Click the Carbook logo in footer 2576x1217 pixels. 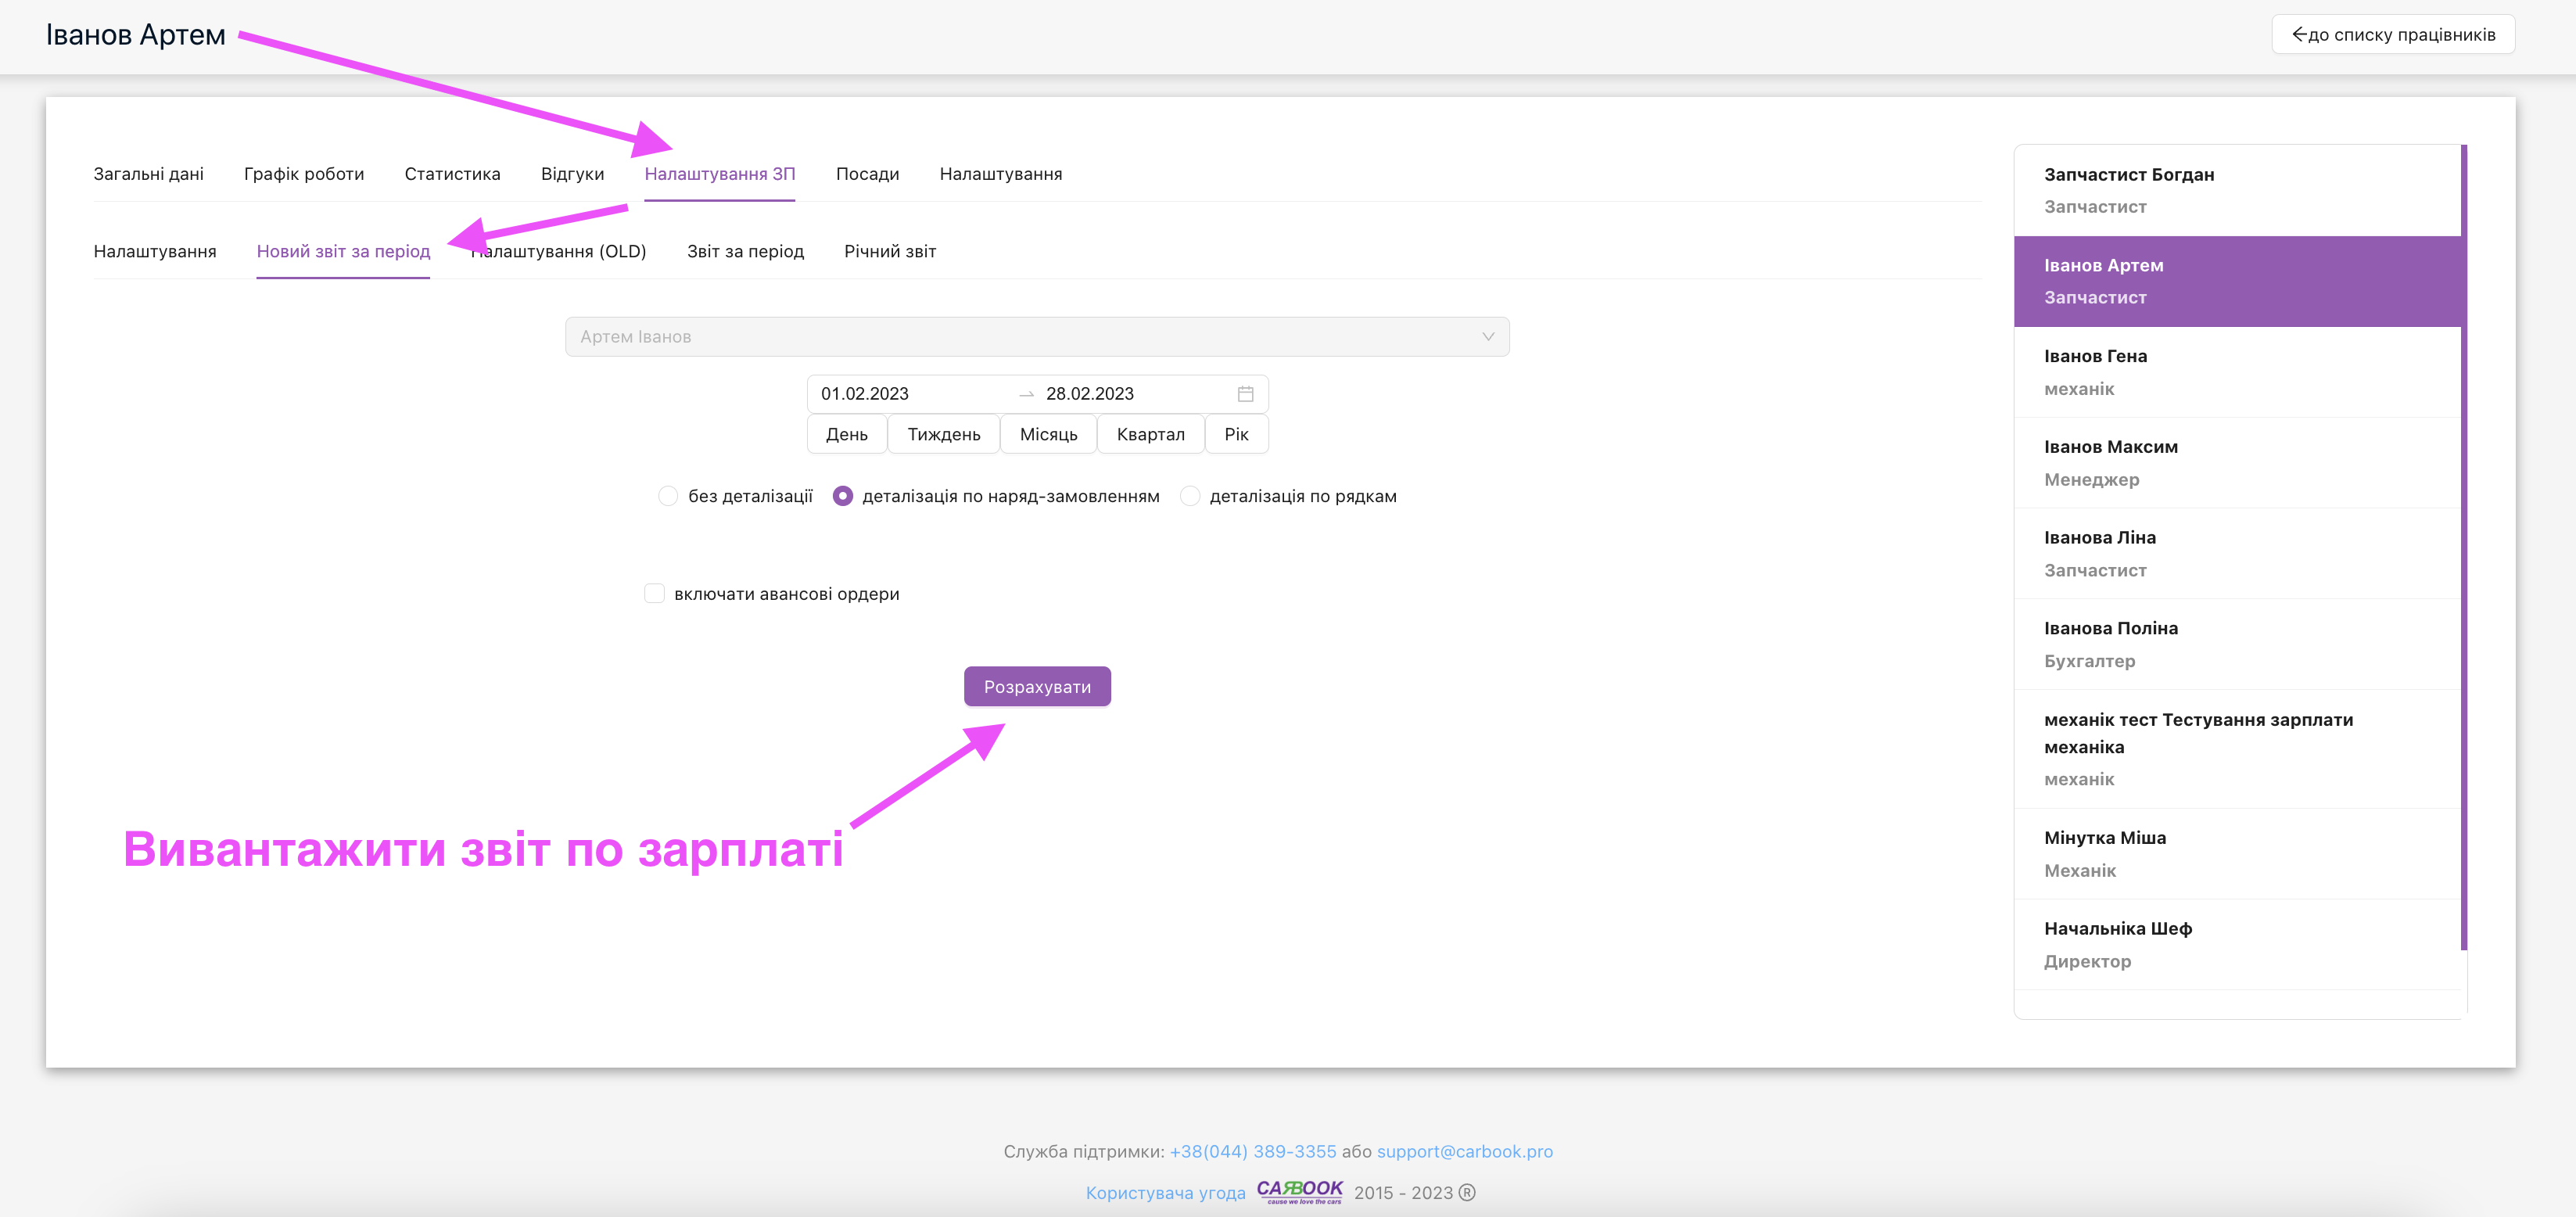(1299, 1191)
